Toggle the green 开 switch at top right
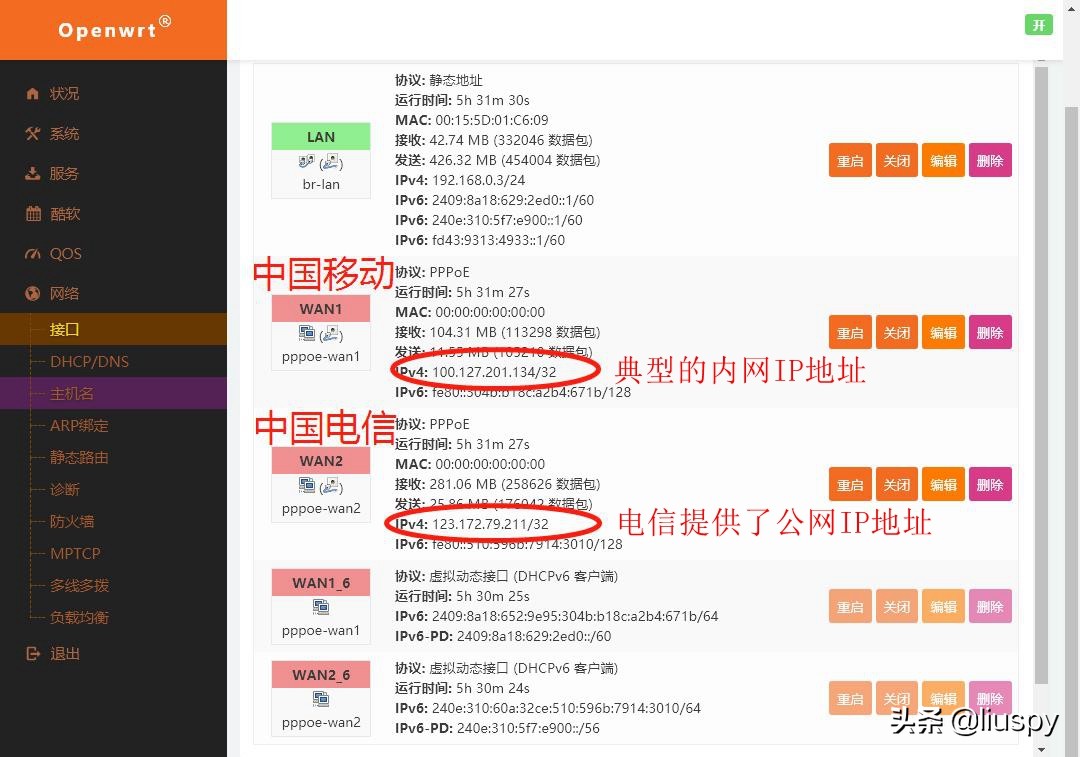This screenshot has height=757, width=1080. [1038, 25]
